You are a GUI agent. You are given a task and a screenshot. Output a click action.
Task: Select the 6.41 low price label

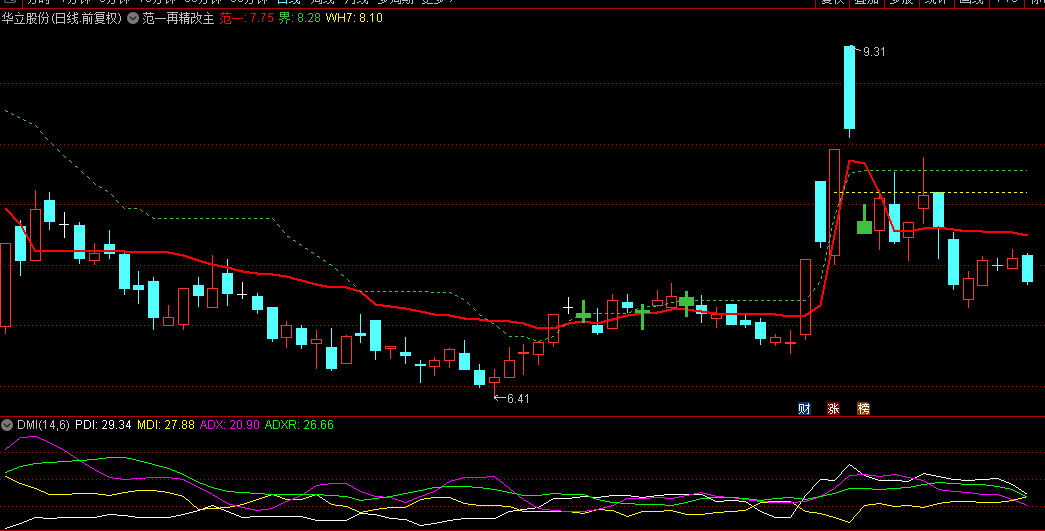pos(518,399)
